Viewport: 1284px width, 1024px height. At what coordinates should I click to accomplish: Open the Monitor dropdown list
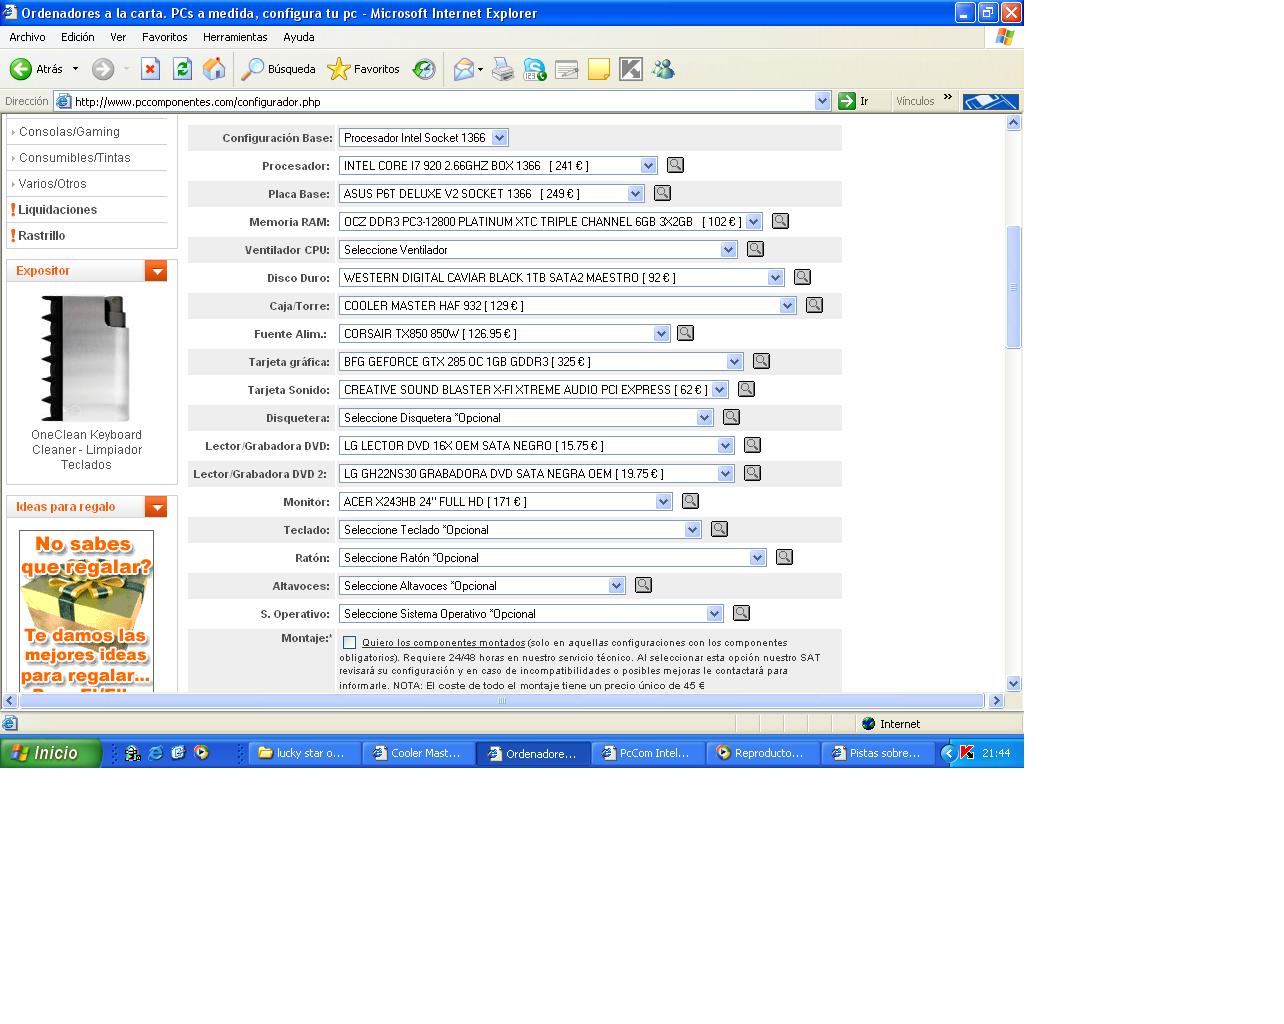click(663, 502)
